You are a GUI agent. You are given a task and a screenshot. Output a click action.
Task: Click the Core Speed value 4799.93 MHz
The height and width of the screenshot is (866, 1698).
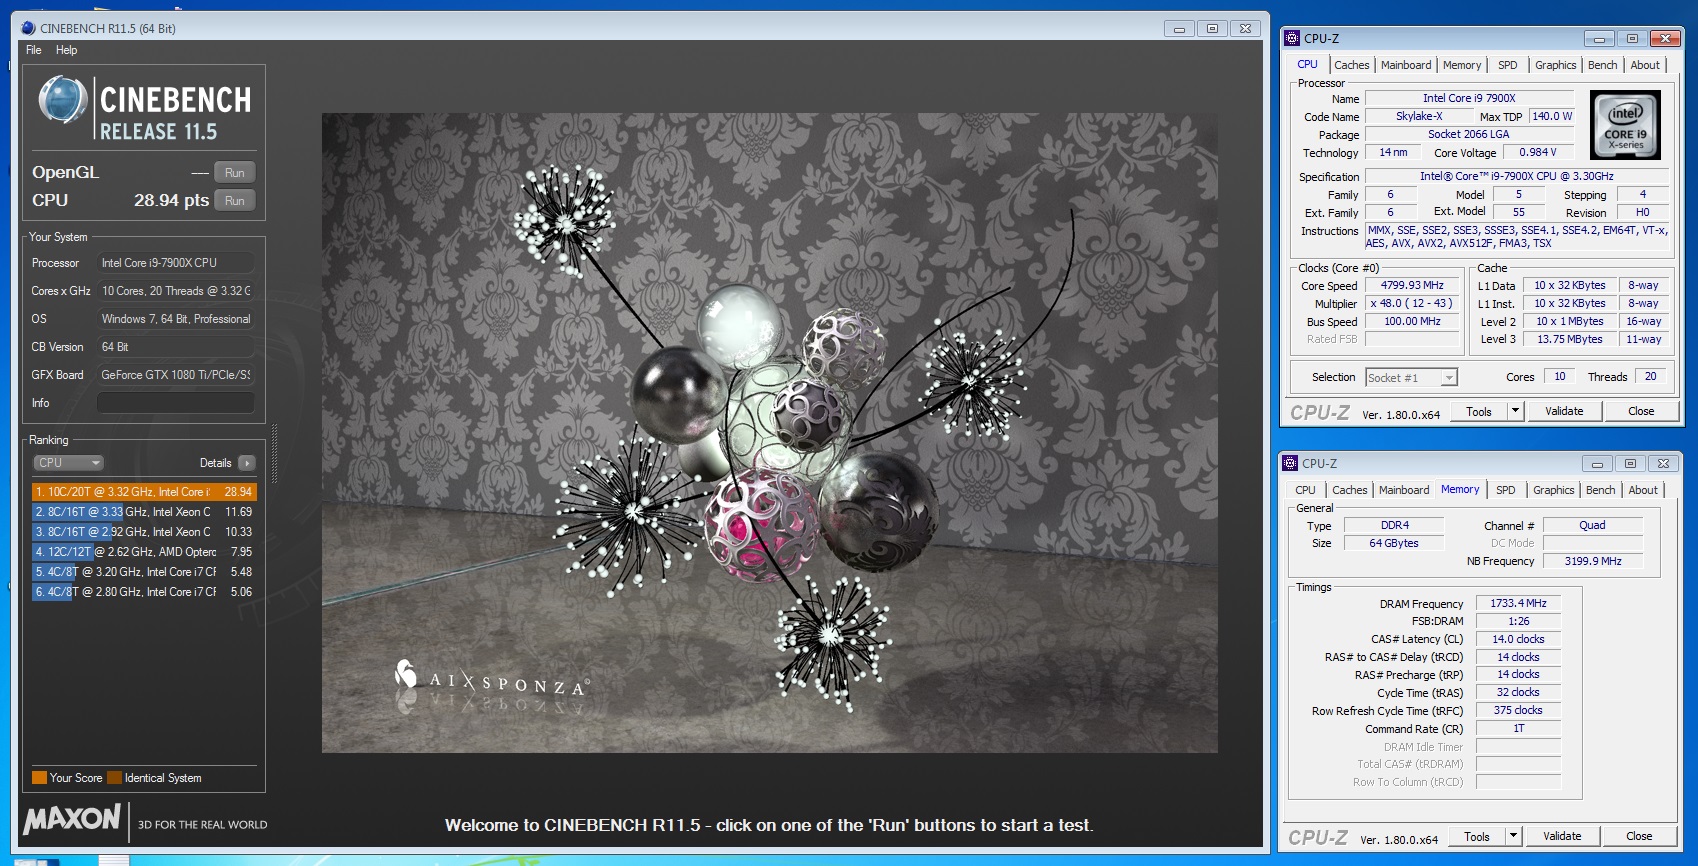coord(1412,285)
